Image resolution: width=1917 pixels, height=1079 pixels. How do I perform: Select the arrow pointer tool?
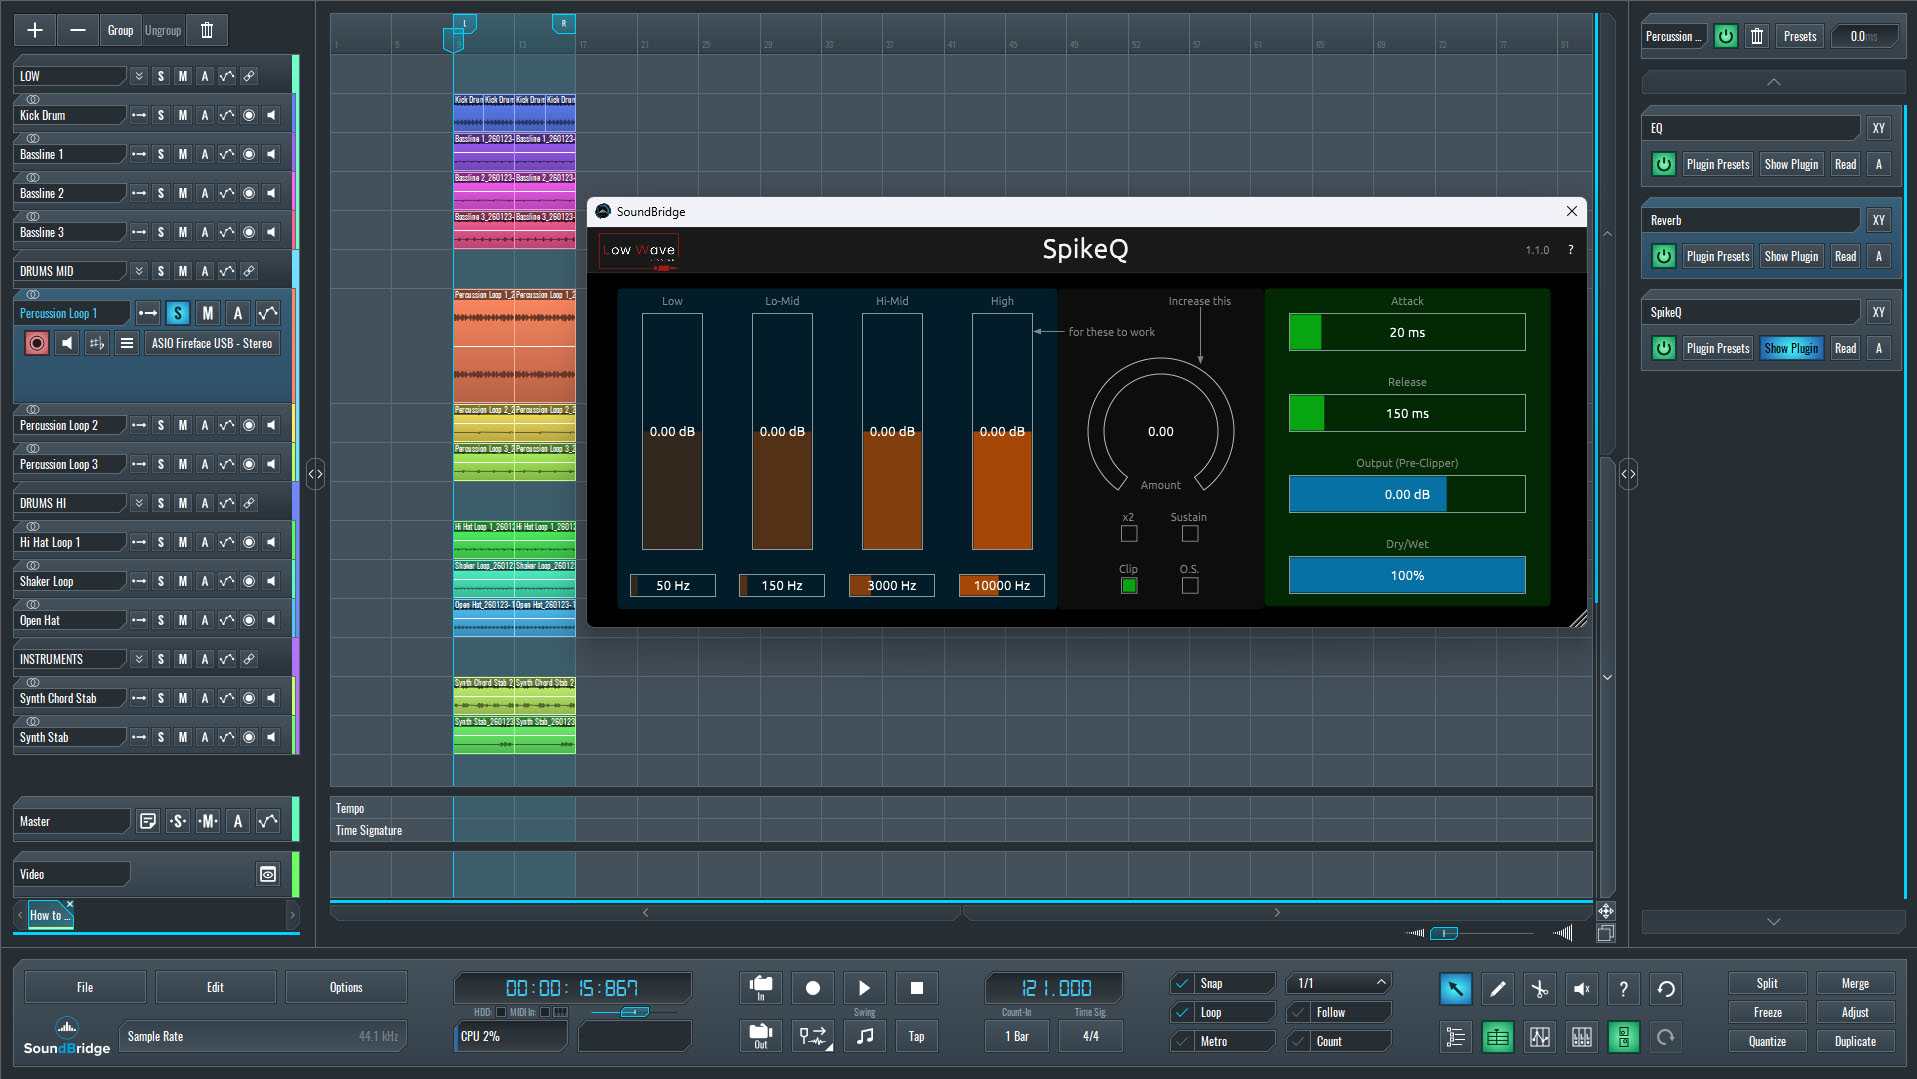coord(1455,989)
